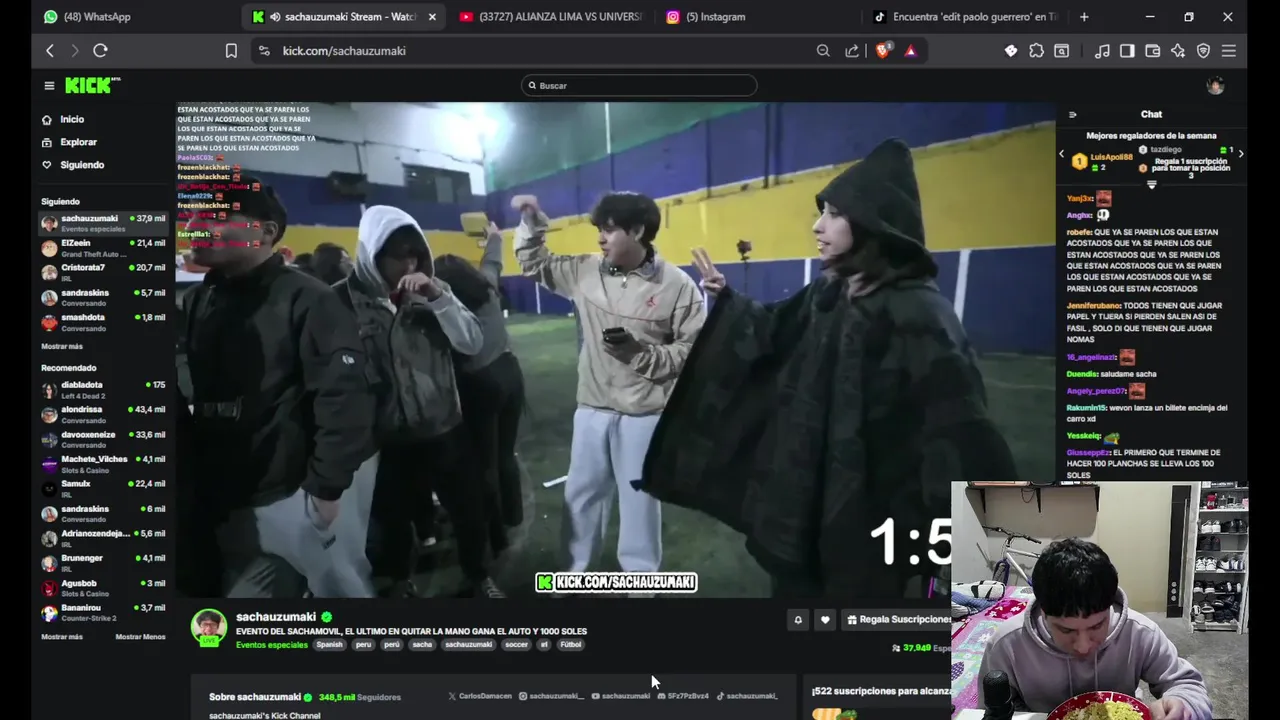Open Cristorata7 channel in sidebar
The image size is (1280, 720).
[103, 272]
